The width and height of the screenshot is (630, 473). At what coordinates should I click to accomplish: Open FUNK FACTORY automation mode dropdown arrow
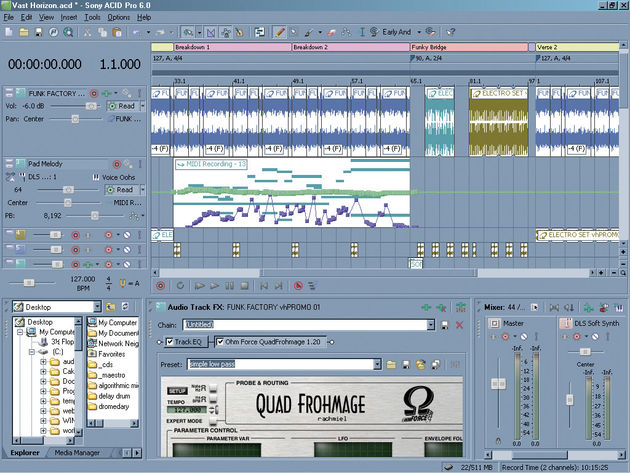click(142, 106)
